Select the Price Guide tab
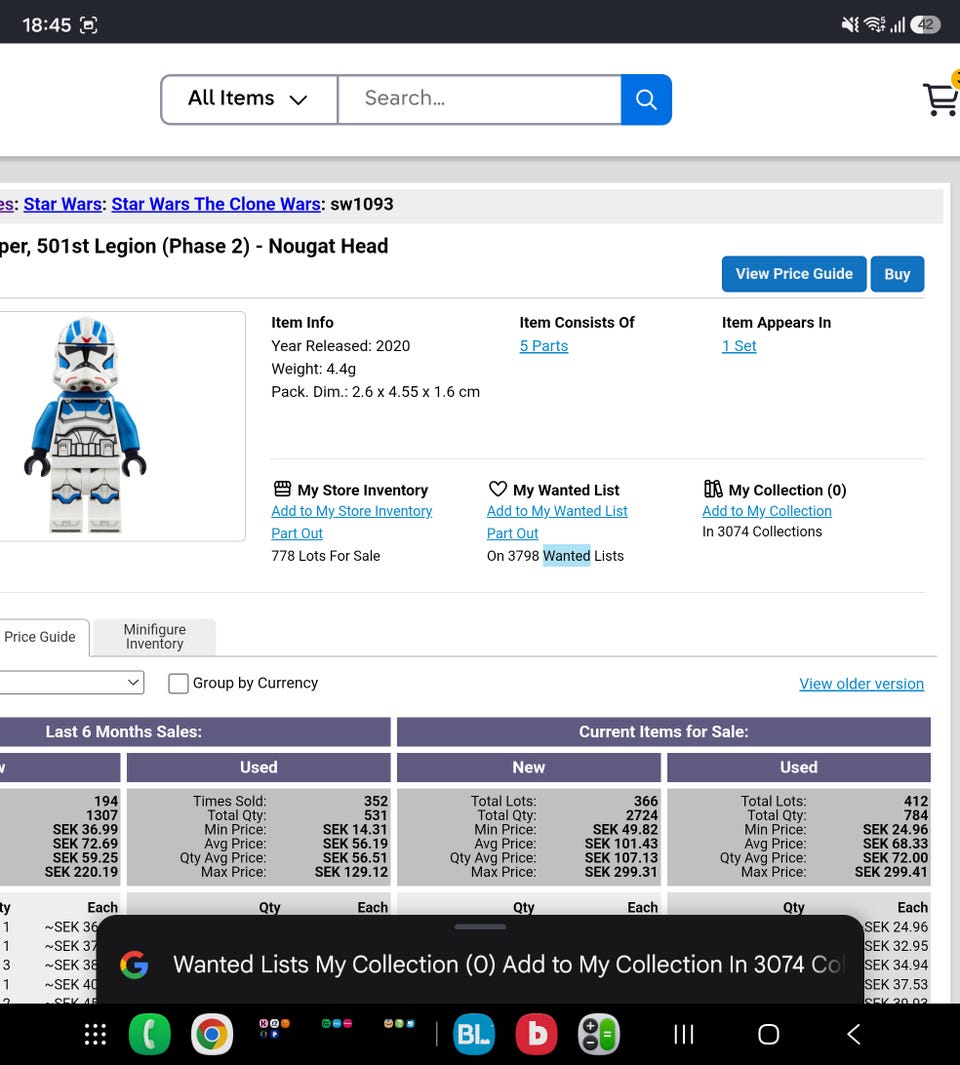The image size is (960, 1065). pyautogui.click(x=41, y=637)
